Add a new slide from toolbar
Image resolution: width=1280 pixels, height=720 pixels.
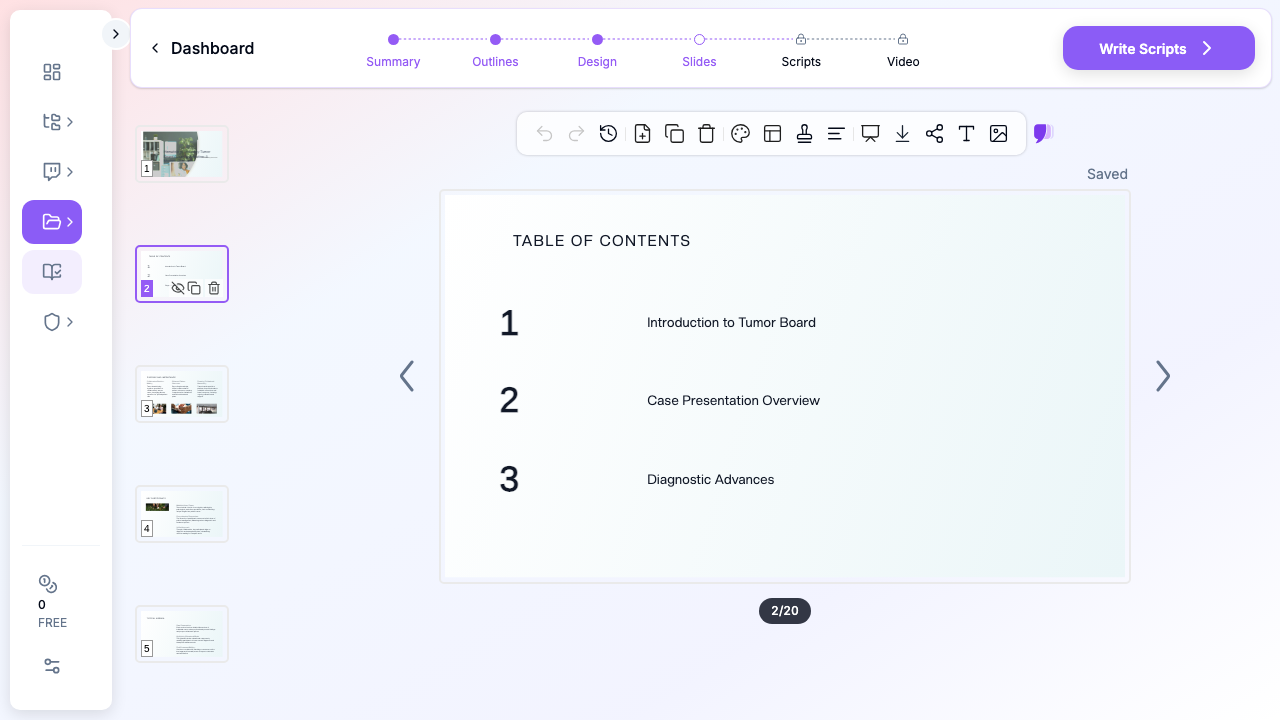point(642,134)
